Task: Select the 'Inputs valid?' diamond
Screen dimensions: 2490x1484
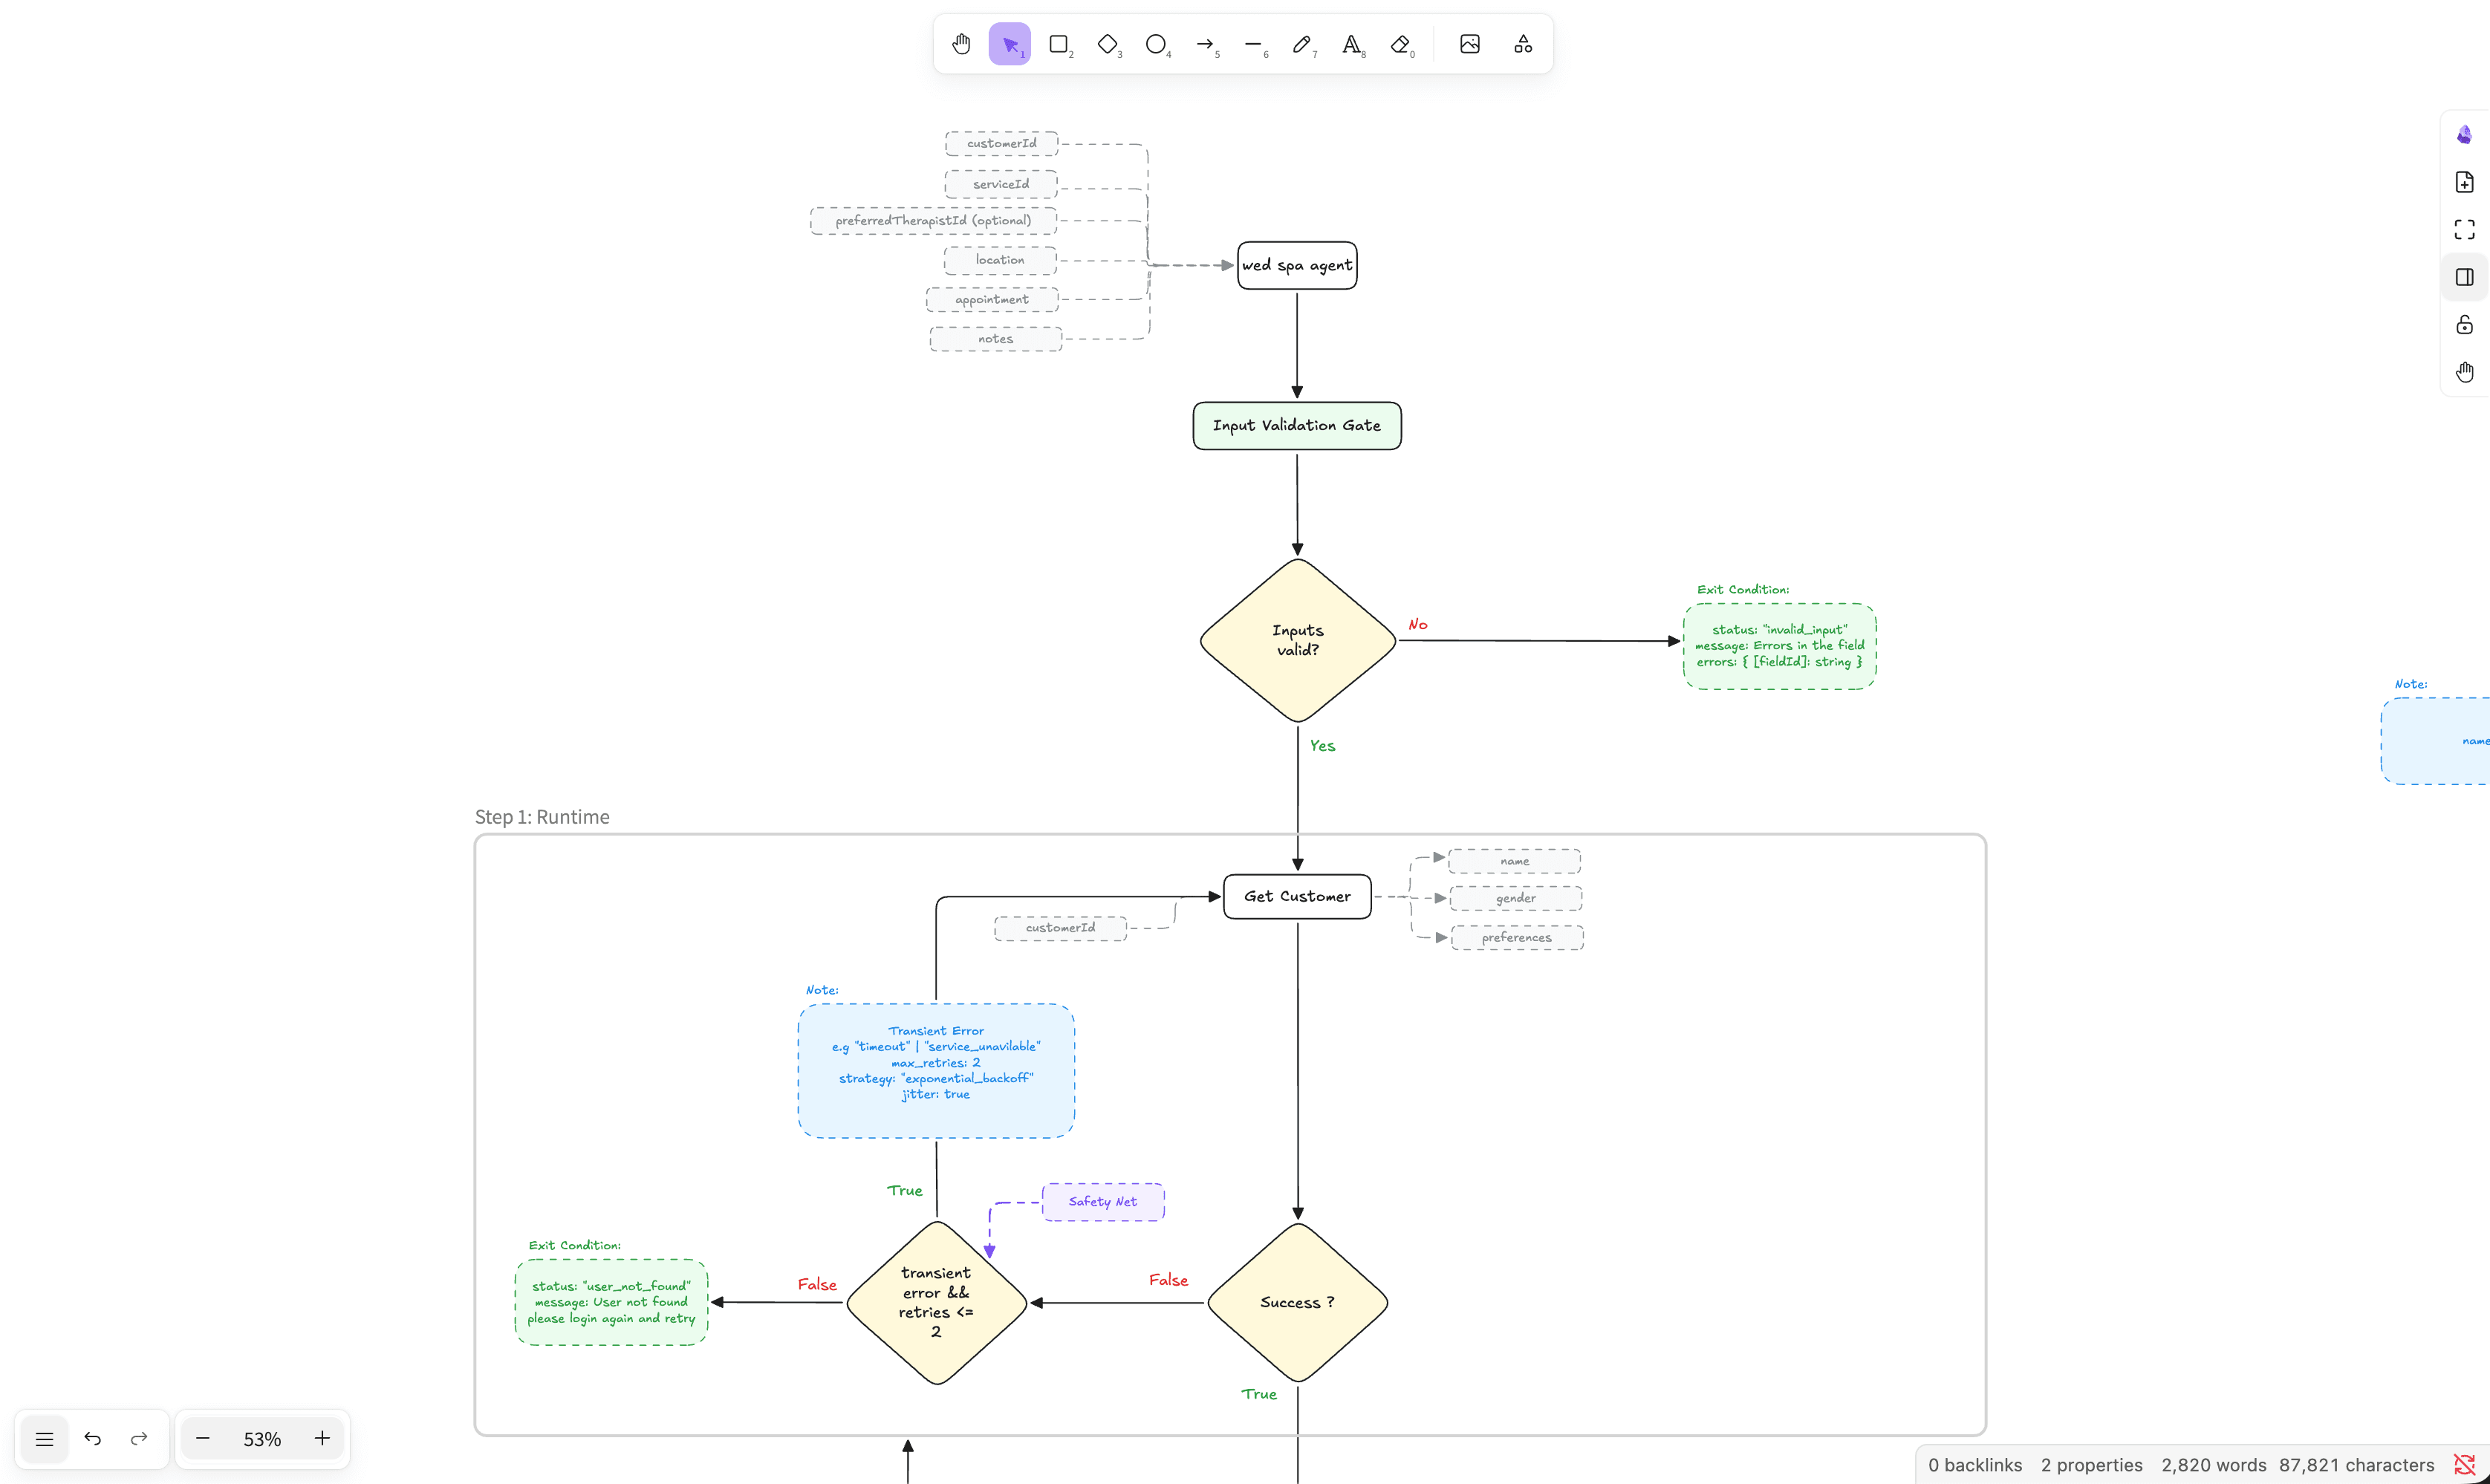Action: [x=1298, y=640]
